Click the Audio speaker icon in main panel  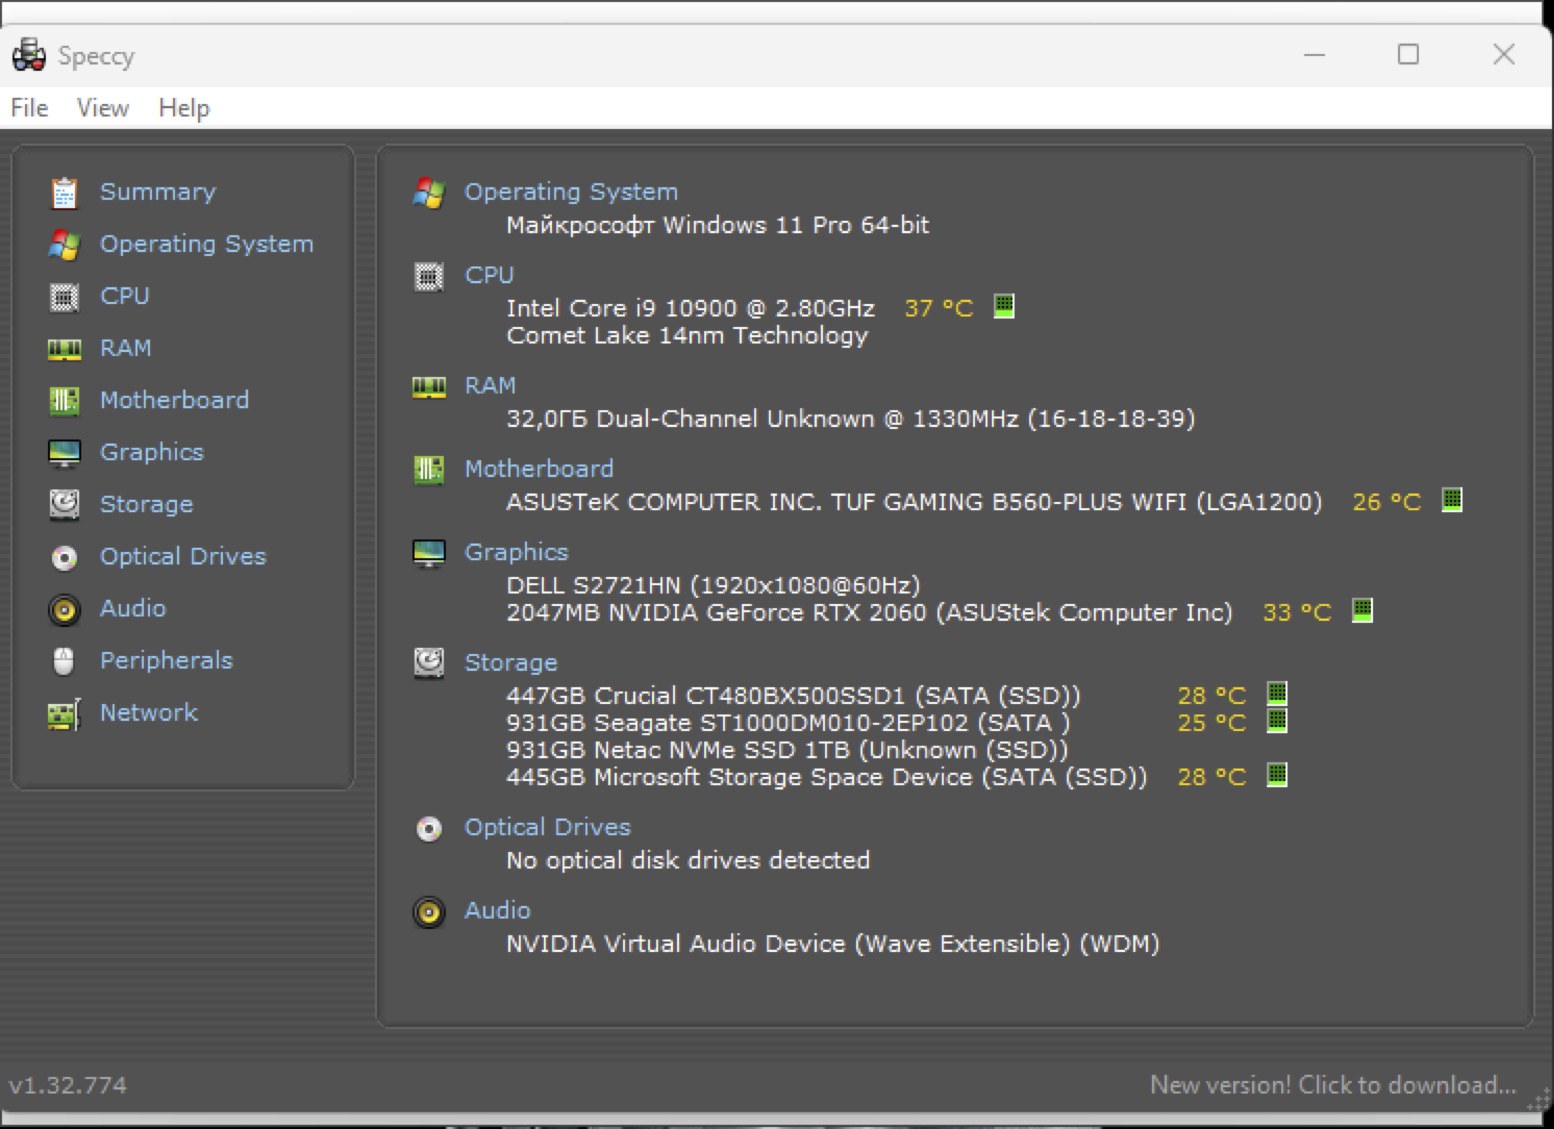click(429, 911)
